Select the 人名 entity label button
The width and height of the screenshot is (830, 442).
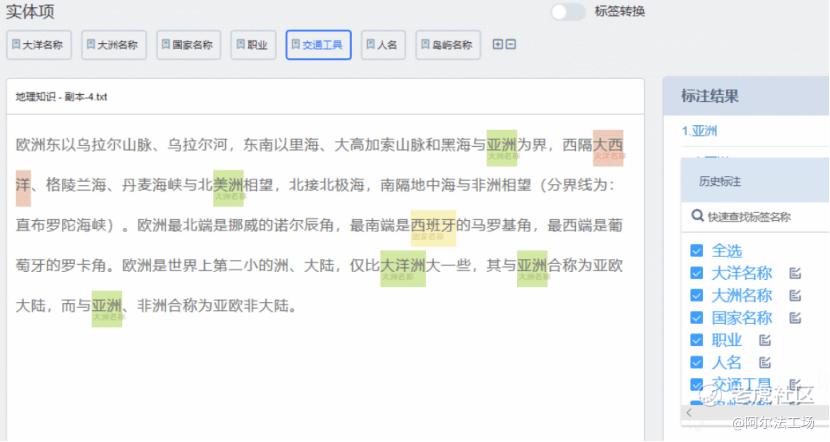coord(383,45)
